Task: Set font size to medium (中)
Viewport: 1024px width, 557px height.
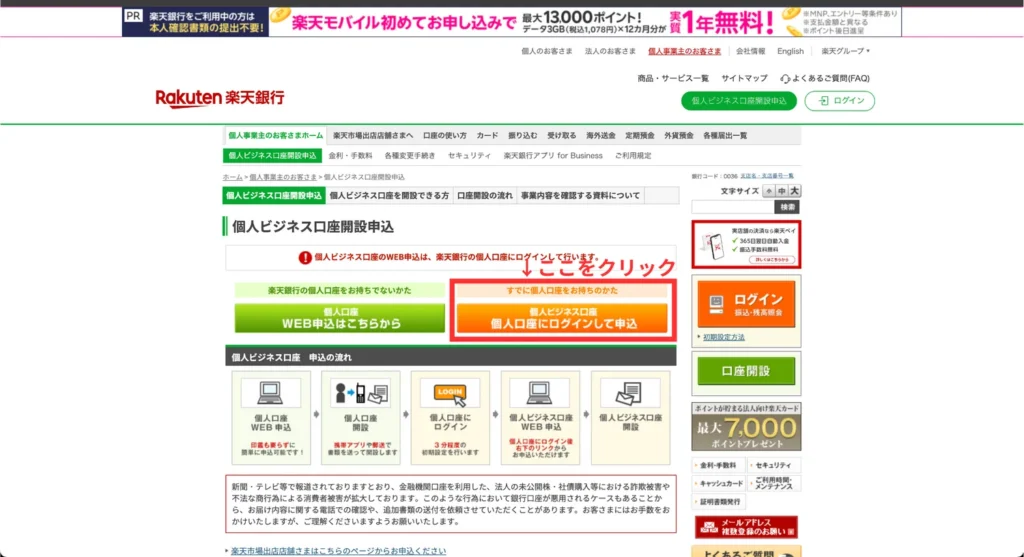Action: click(782, 191)
